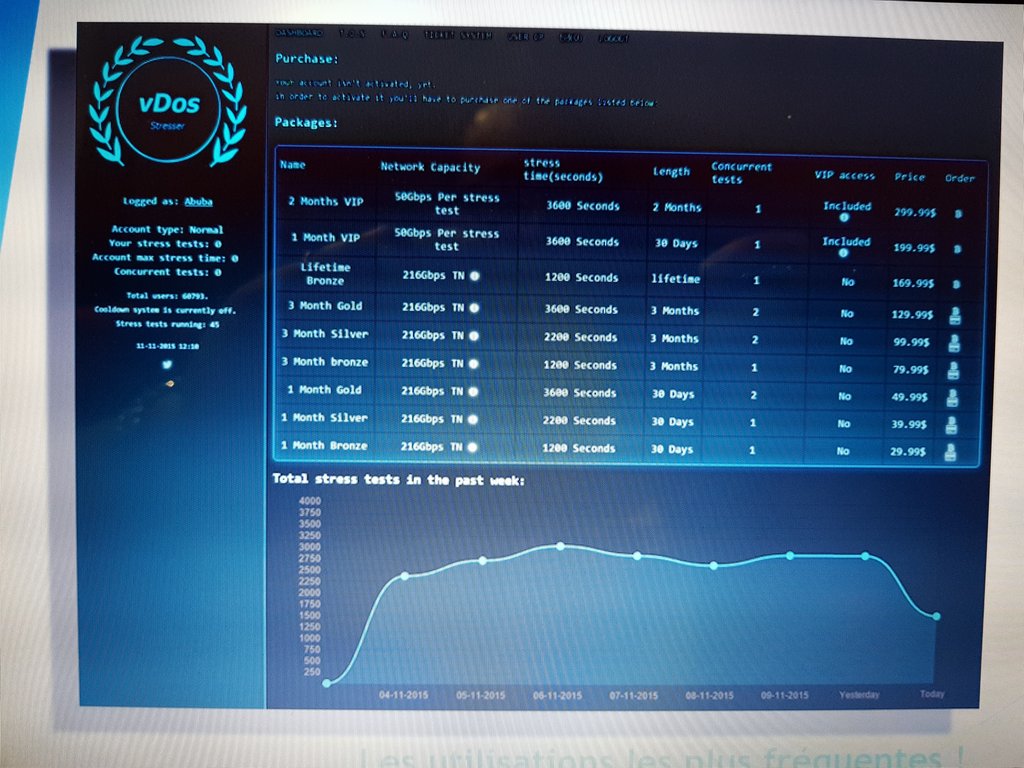Open the T.O.S menu item
1024x768 pixels.
pos(352,34)
